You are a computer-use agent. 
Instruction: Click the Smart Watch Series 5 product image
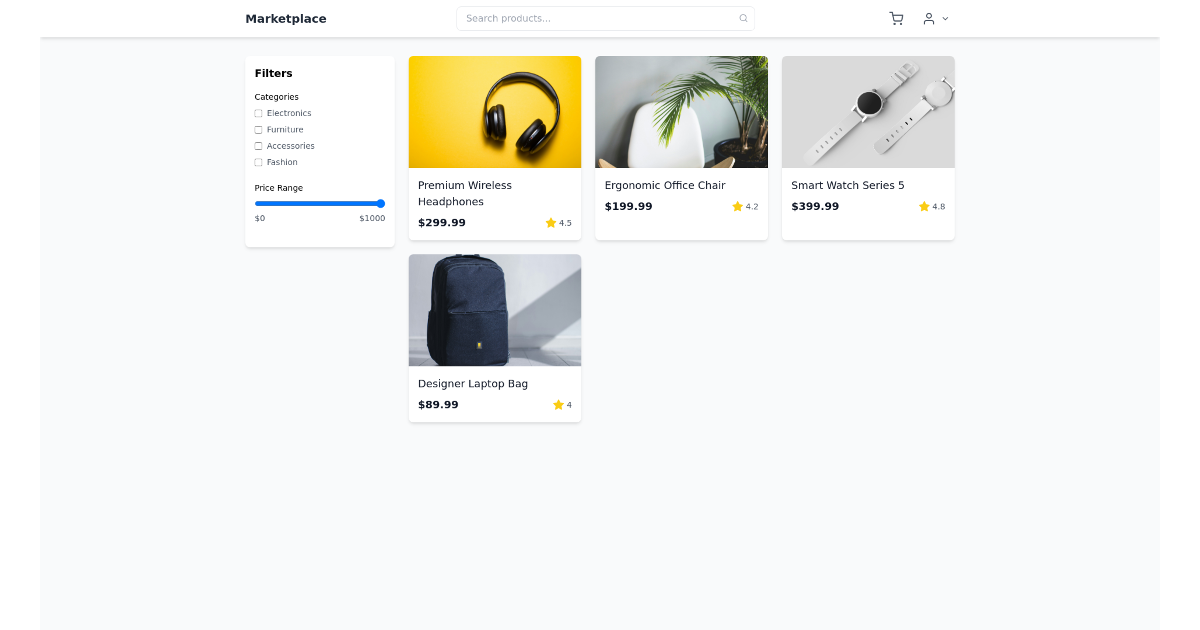(x=868, y=111)
